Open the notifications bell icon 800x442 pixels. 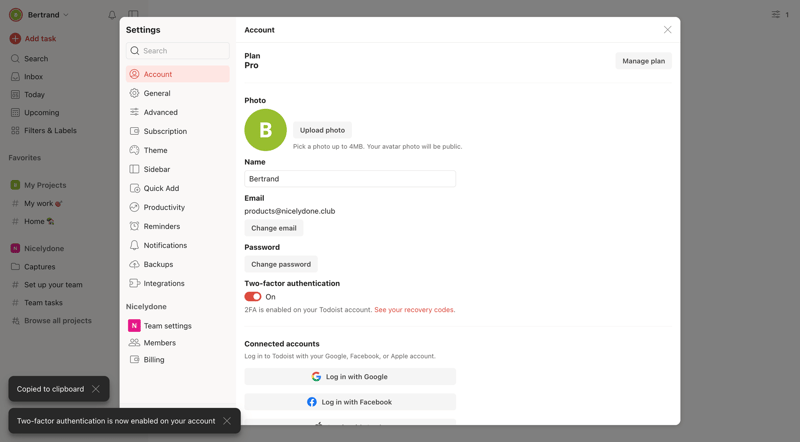112,15
